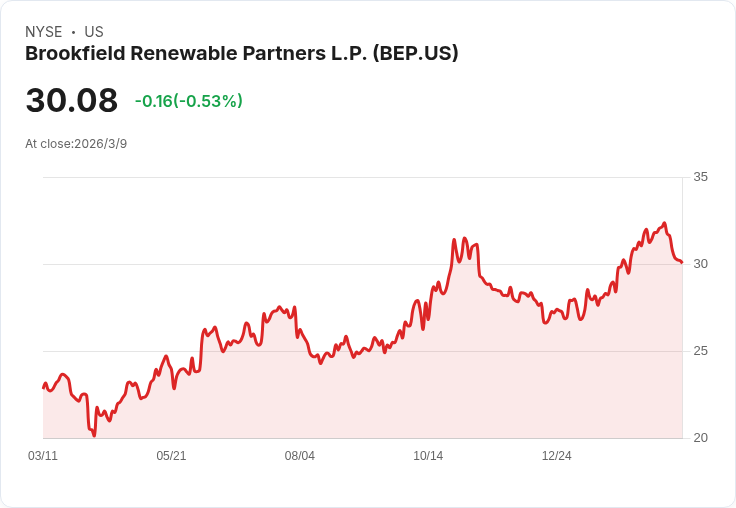Click the 35 y-axis label
Screen dimensions: 736x508
[700, 177]
